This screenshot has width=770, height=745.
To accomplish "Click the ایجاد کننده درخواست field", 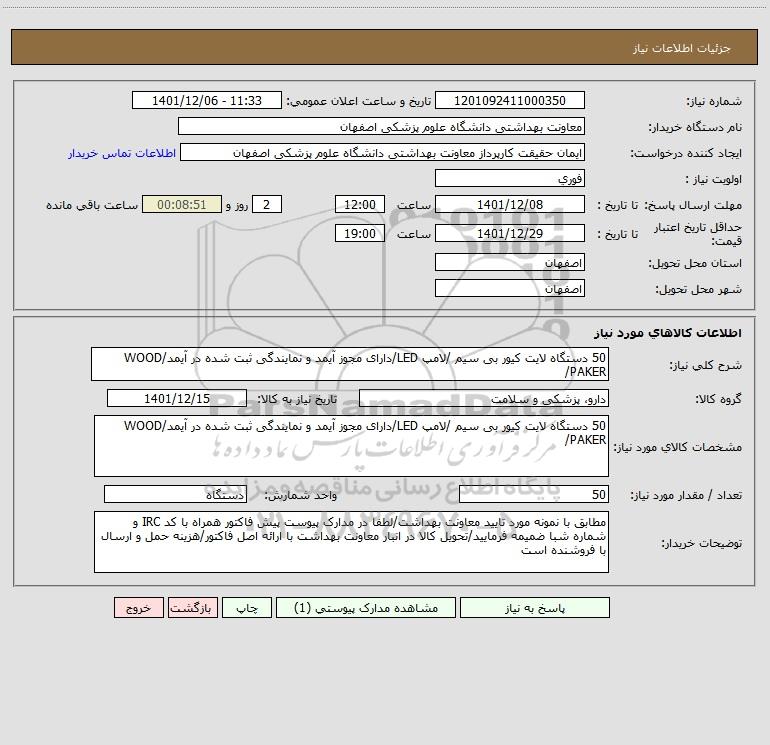I will pos(383,152).
